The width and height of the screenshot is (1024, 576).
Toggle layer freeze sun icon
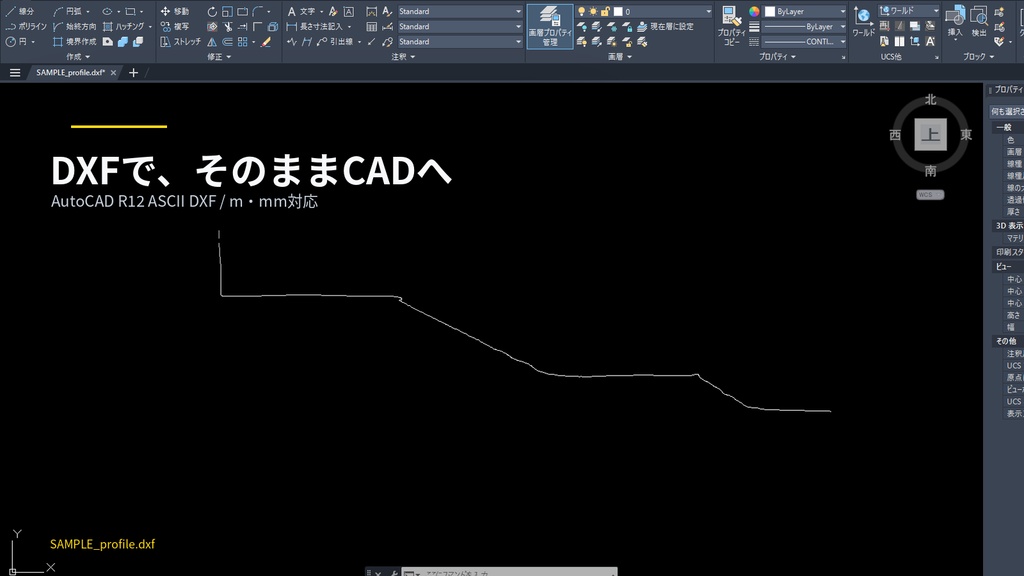[x=593, y=11]
